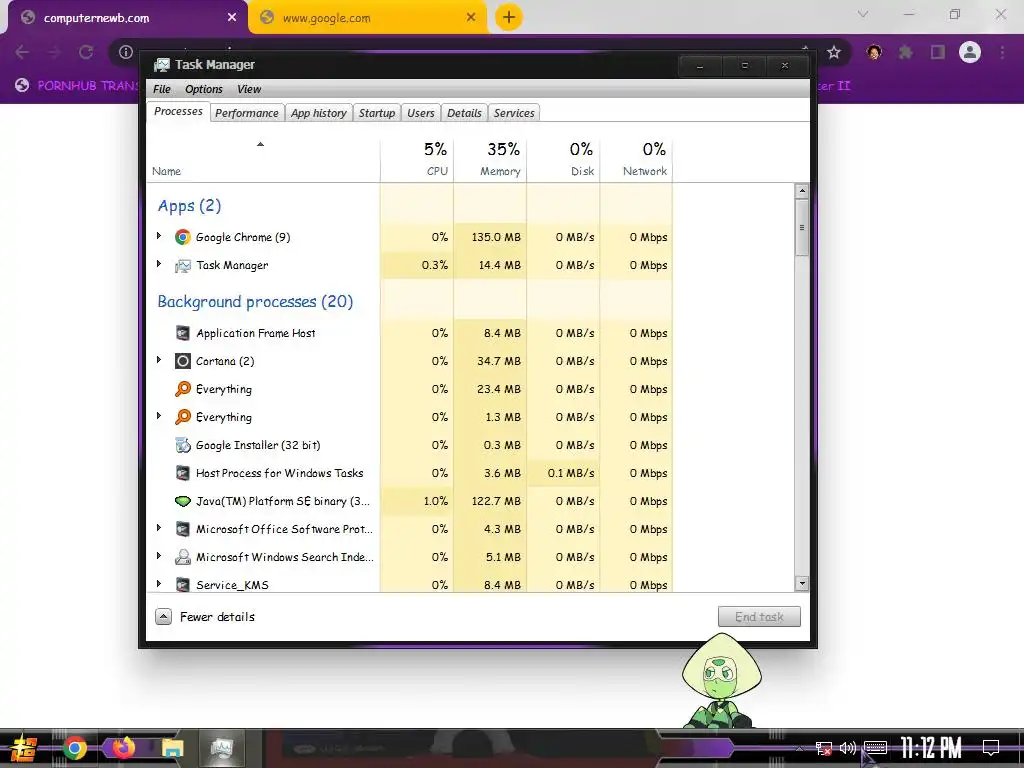Open Firefox from the taskbar
The width and height of the screenshot is (1024, 768).
tap(123, 748)
